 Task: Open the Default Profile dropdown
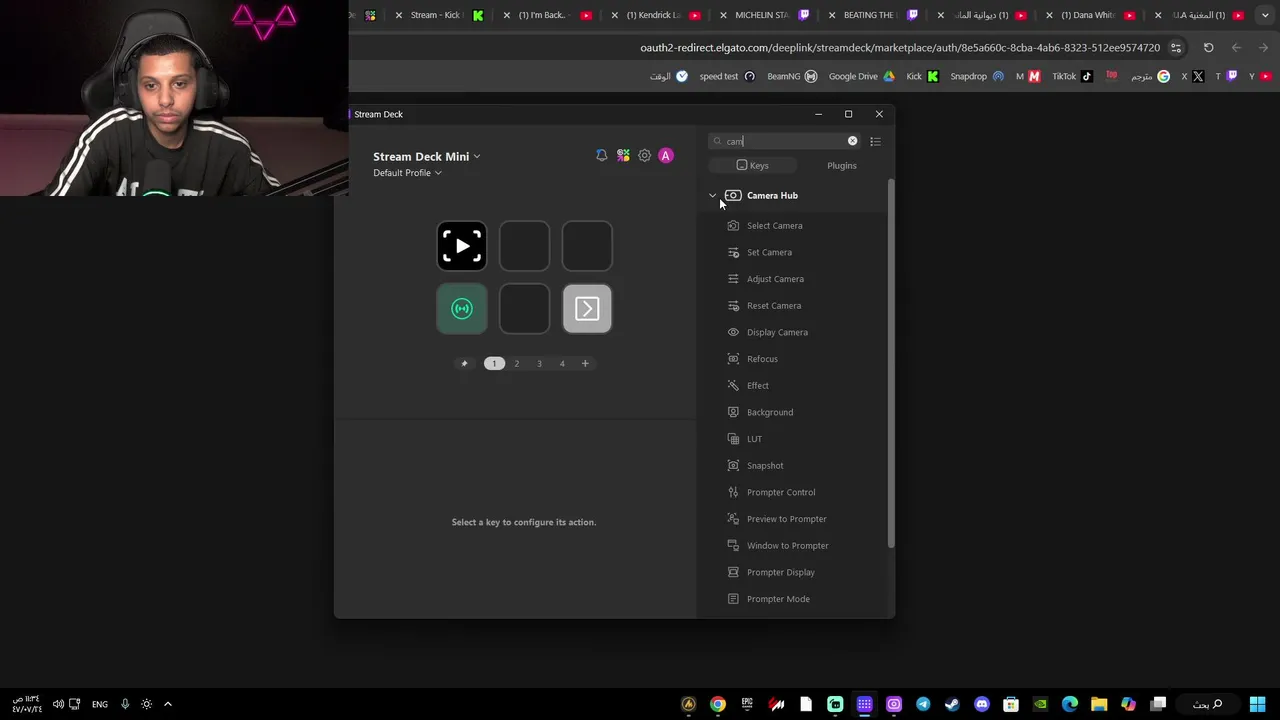coord(407,173)
